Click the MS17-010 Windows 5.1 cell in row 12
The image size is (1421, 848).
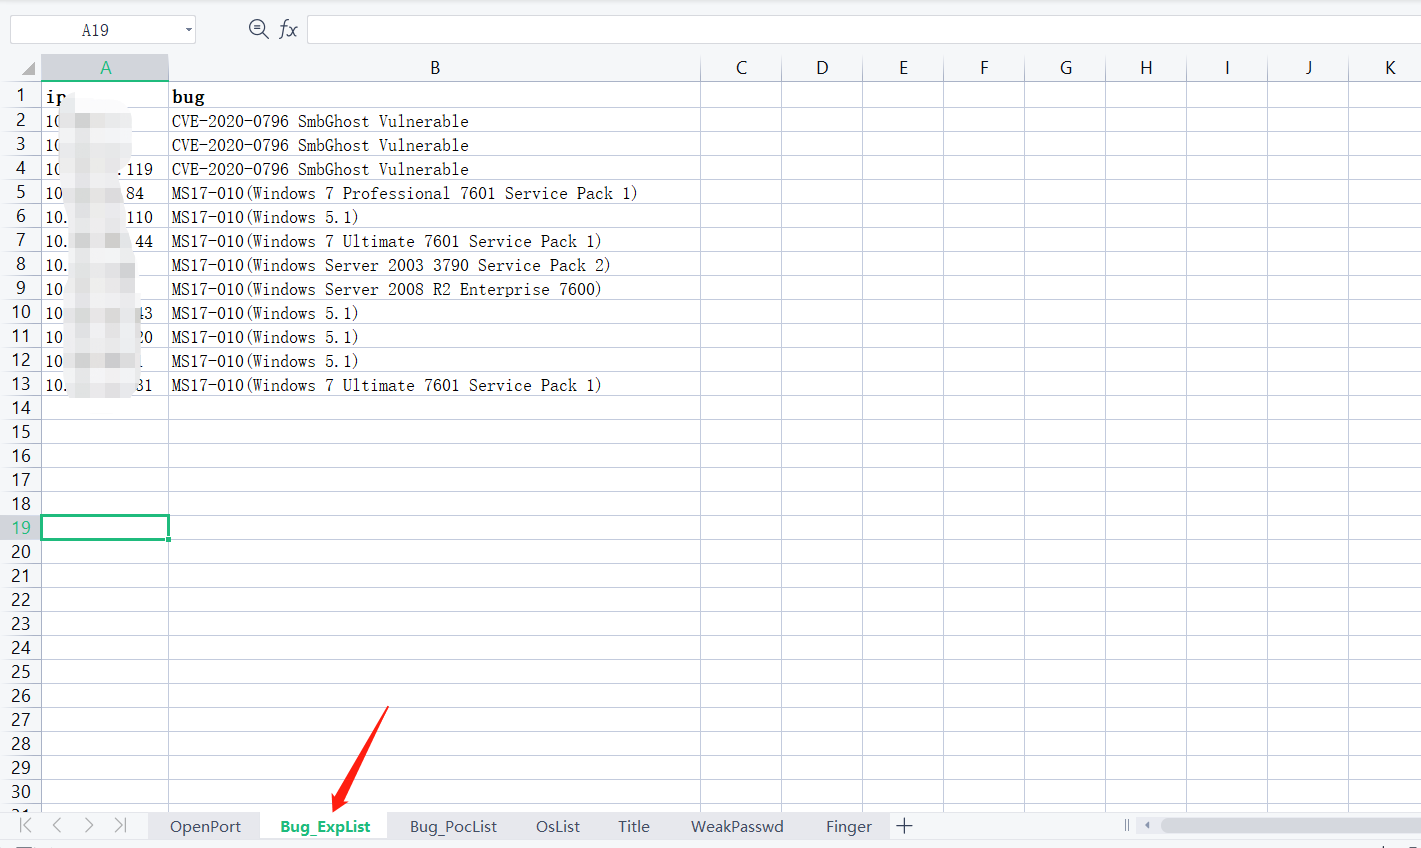click(x=435, y=361)
